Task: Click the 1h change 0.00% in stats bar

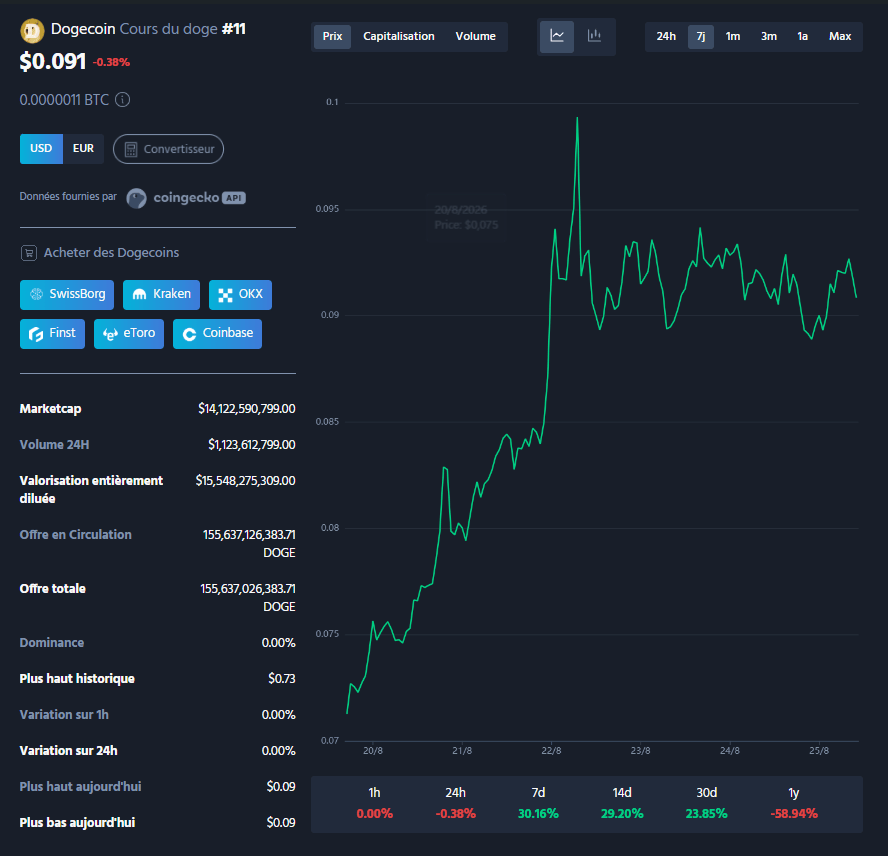Action: pyautogui.click(x=374, y=814)
